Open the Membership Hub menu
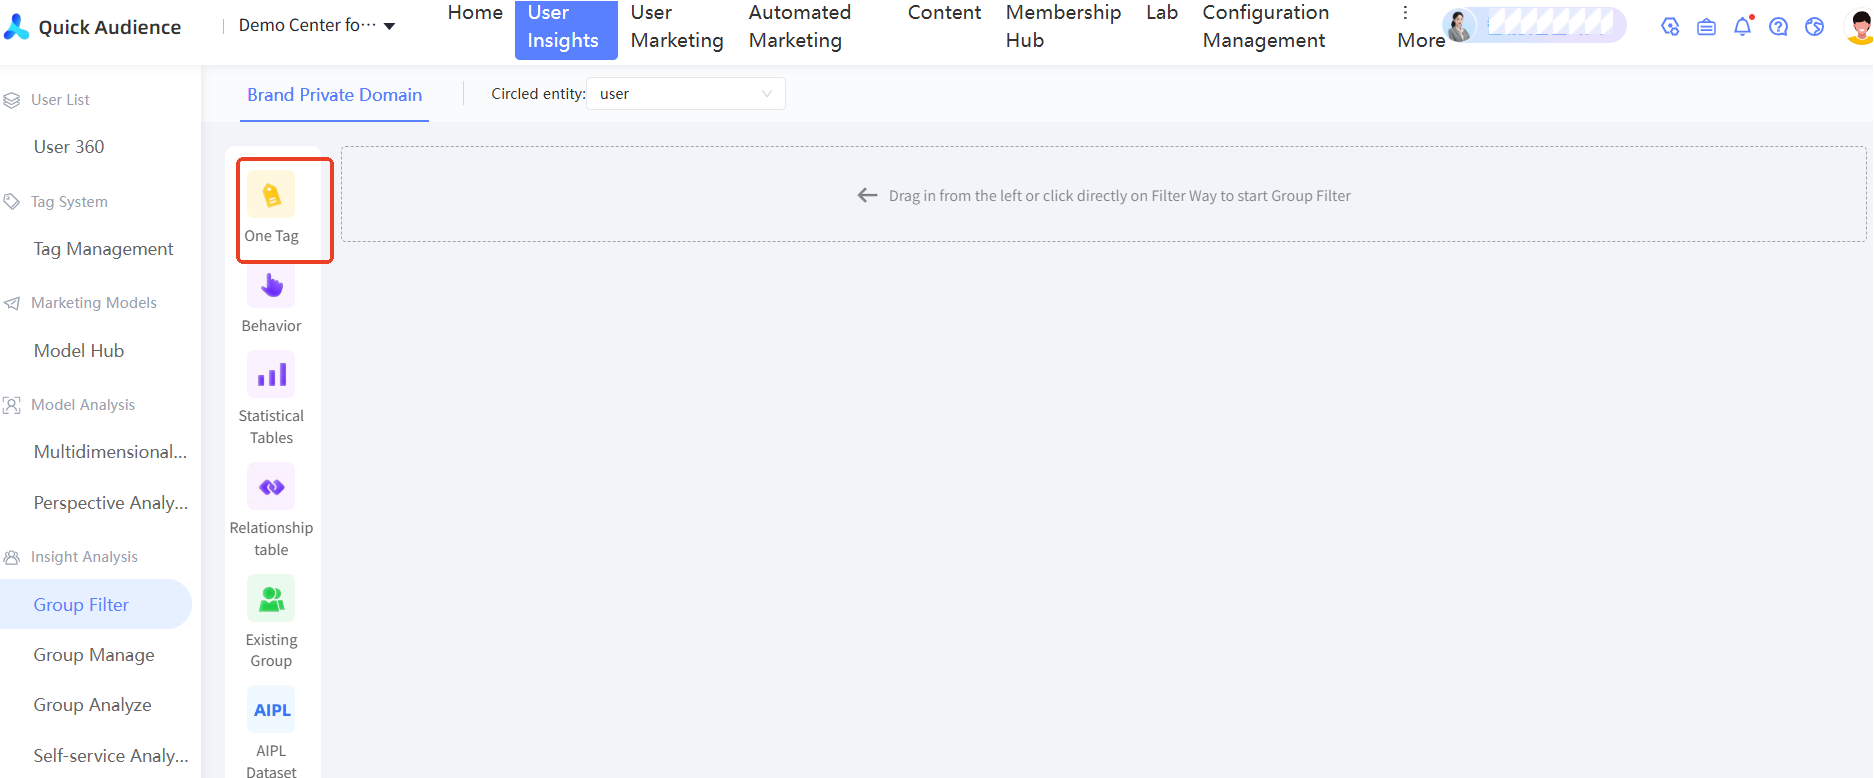 tap(1063, 27)
